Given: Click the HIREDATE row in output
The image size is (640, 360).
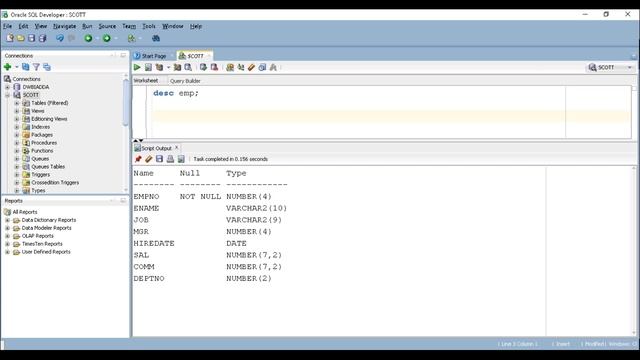Looking at the screenshot, I should click(x=190, y=243).
